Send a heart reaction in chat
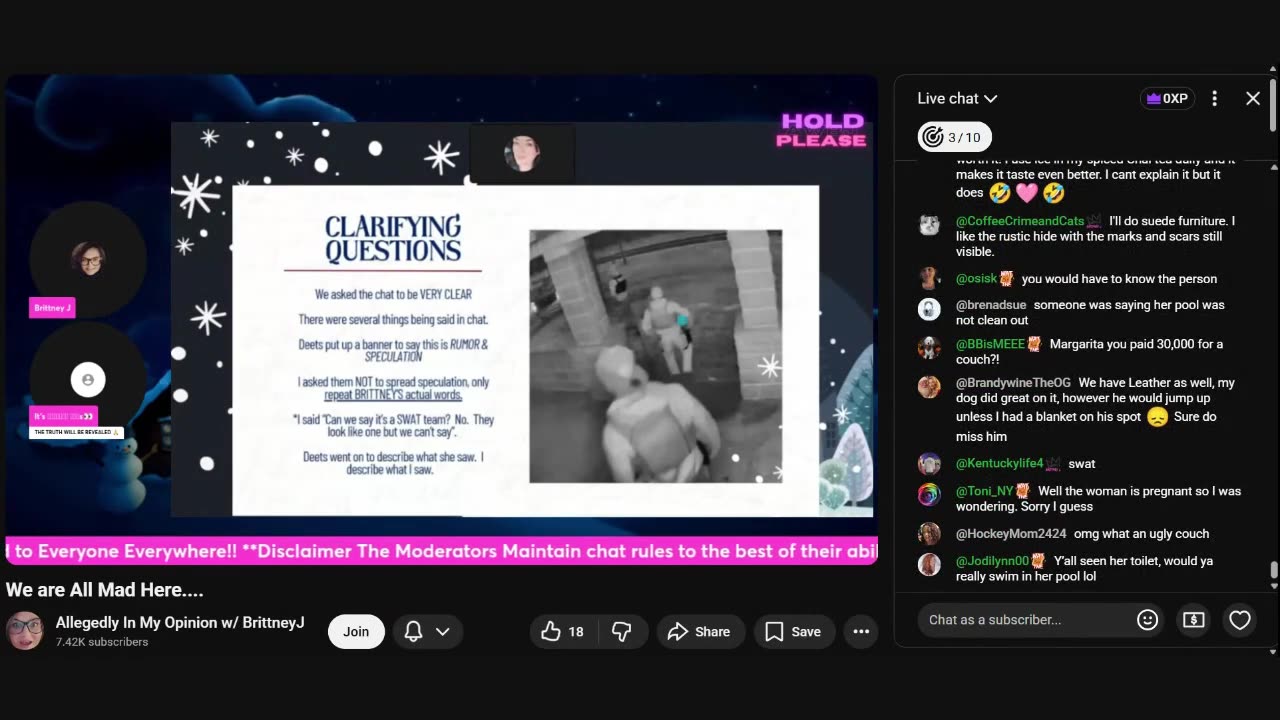Viewport: 1280px width, 720px height. point(1240,620)
